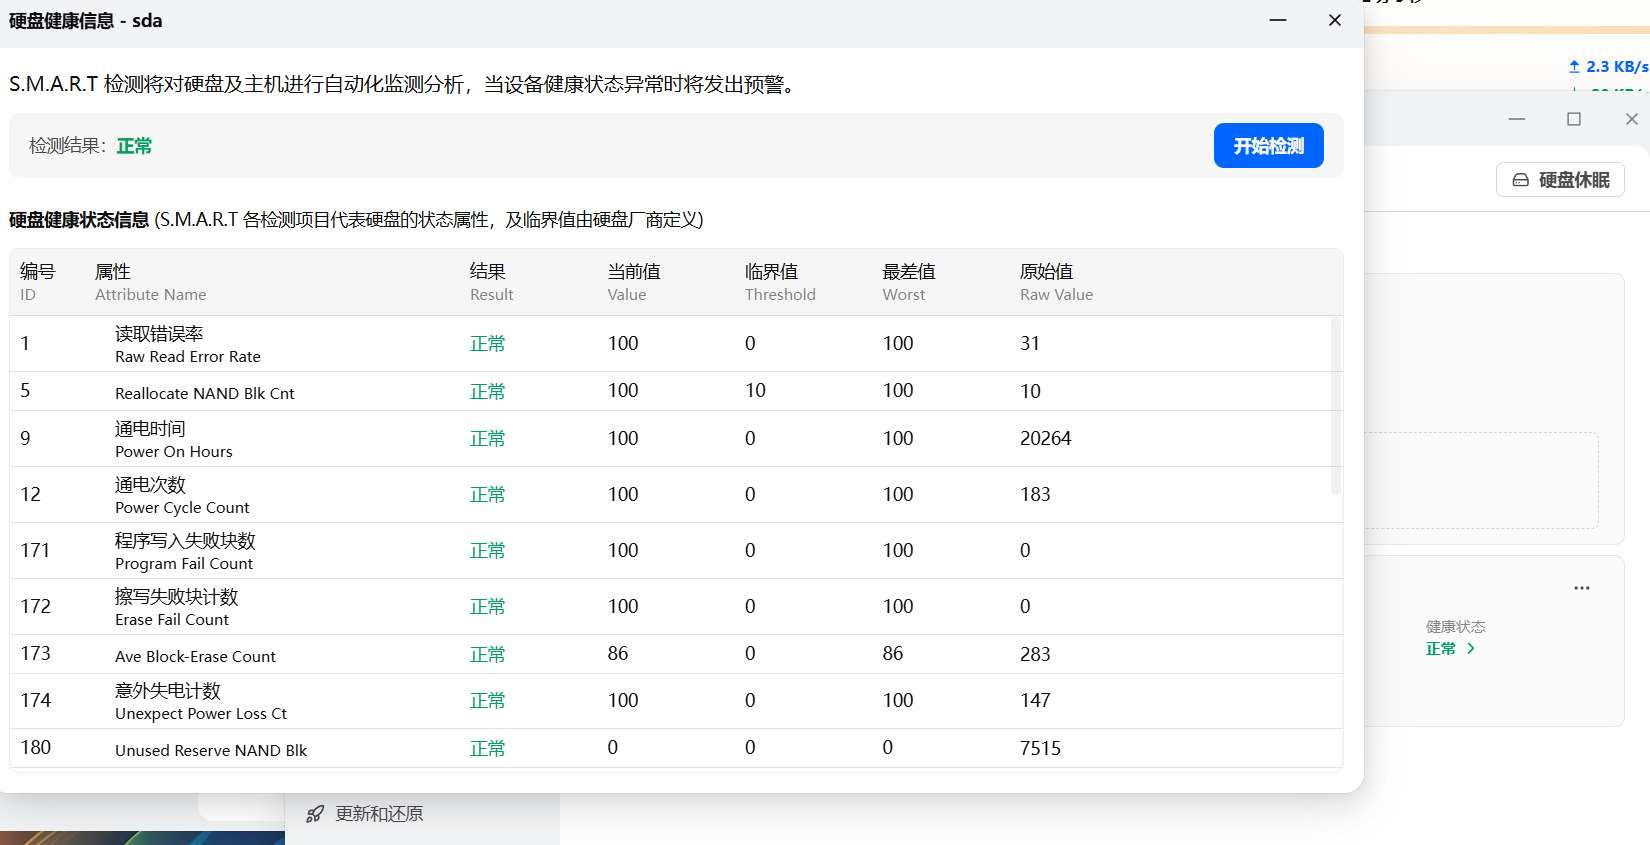Click the 编号 ID column header
Screen dimensions: 1650x845
click(38, 282)
